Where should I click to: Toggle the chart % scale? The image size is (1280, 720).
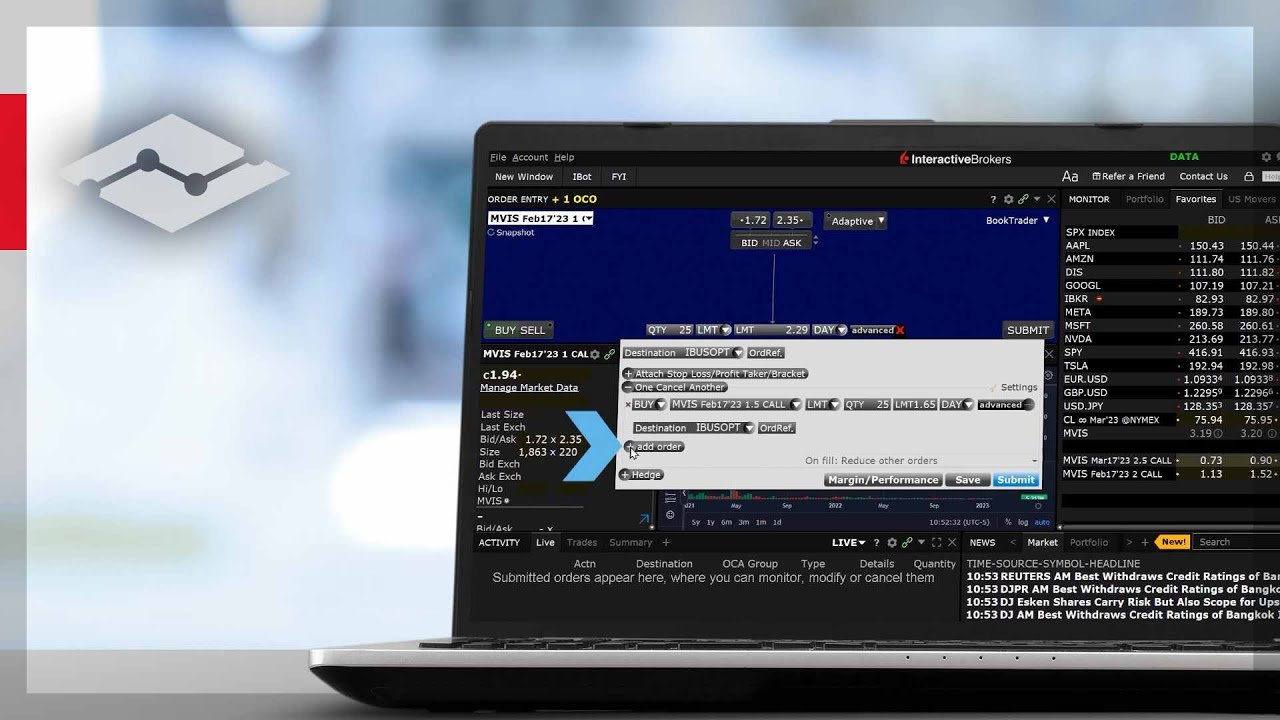pyautogui.click(x=1009, y=522)
